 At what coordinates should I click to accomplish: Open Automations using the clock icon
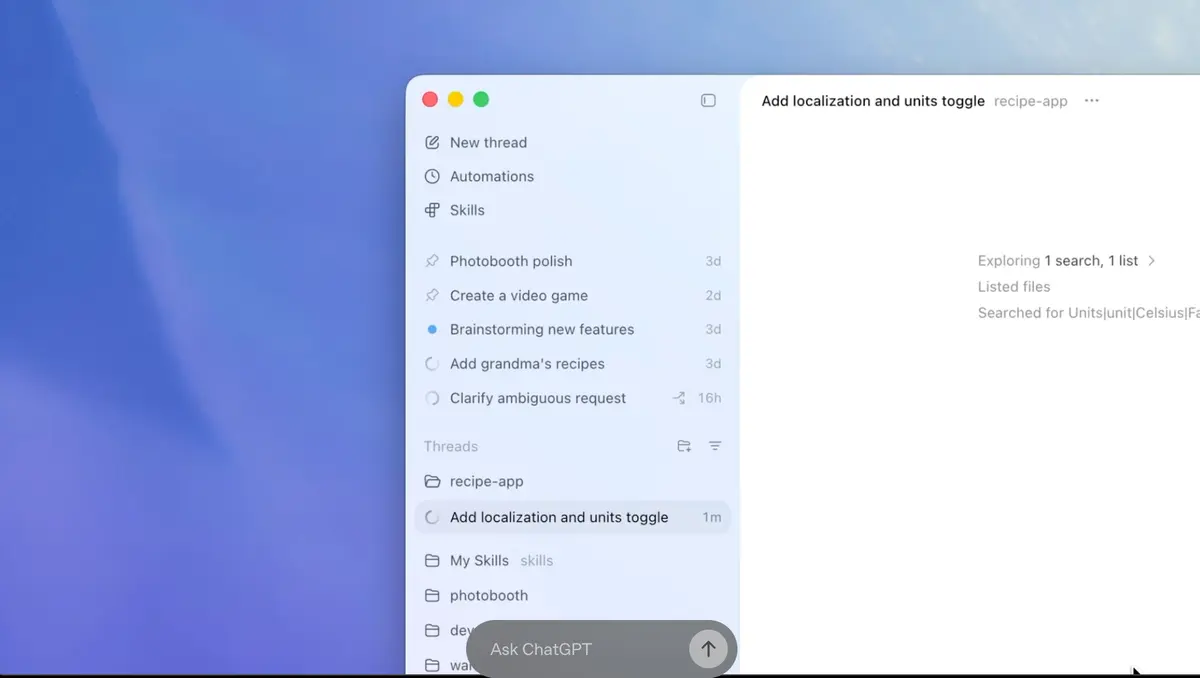pos(432,176)
